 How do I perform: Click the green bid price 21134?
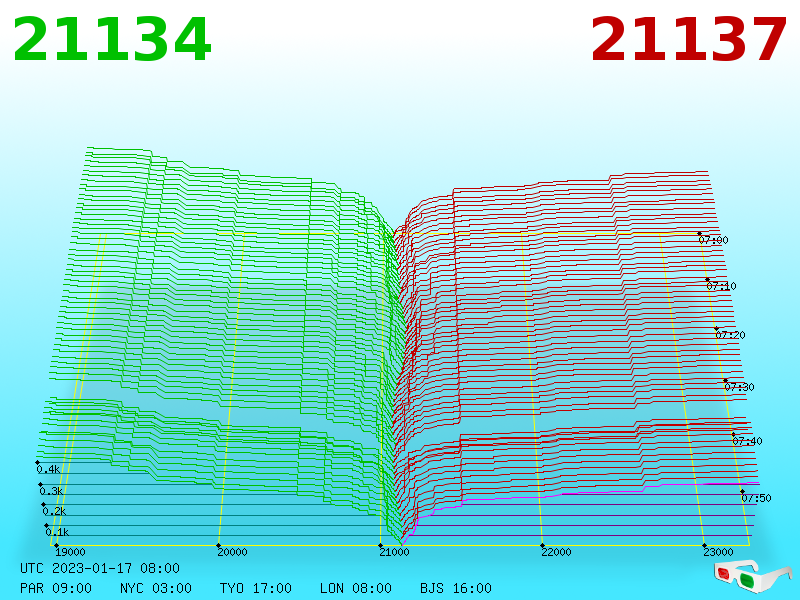pyautogui.click(x=112, y=39)
